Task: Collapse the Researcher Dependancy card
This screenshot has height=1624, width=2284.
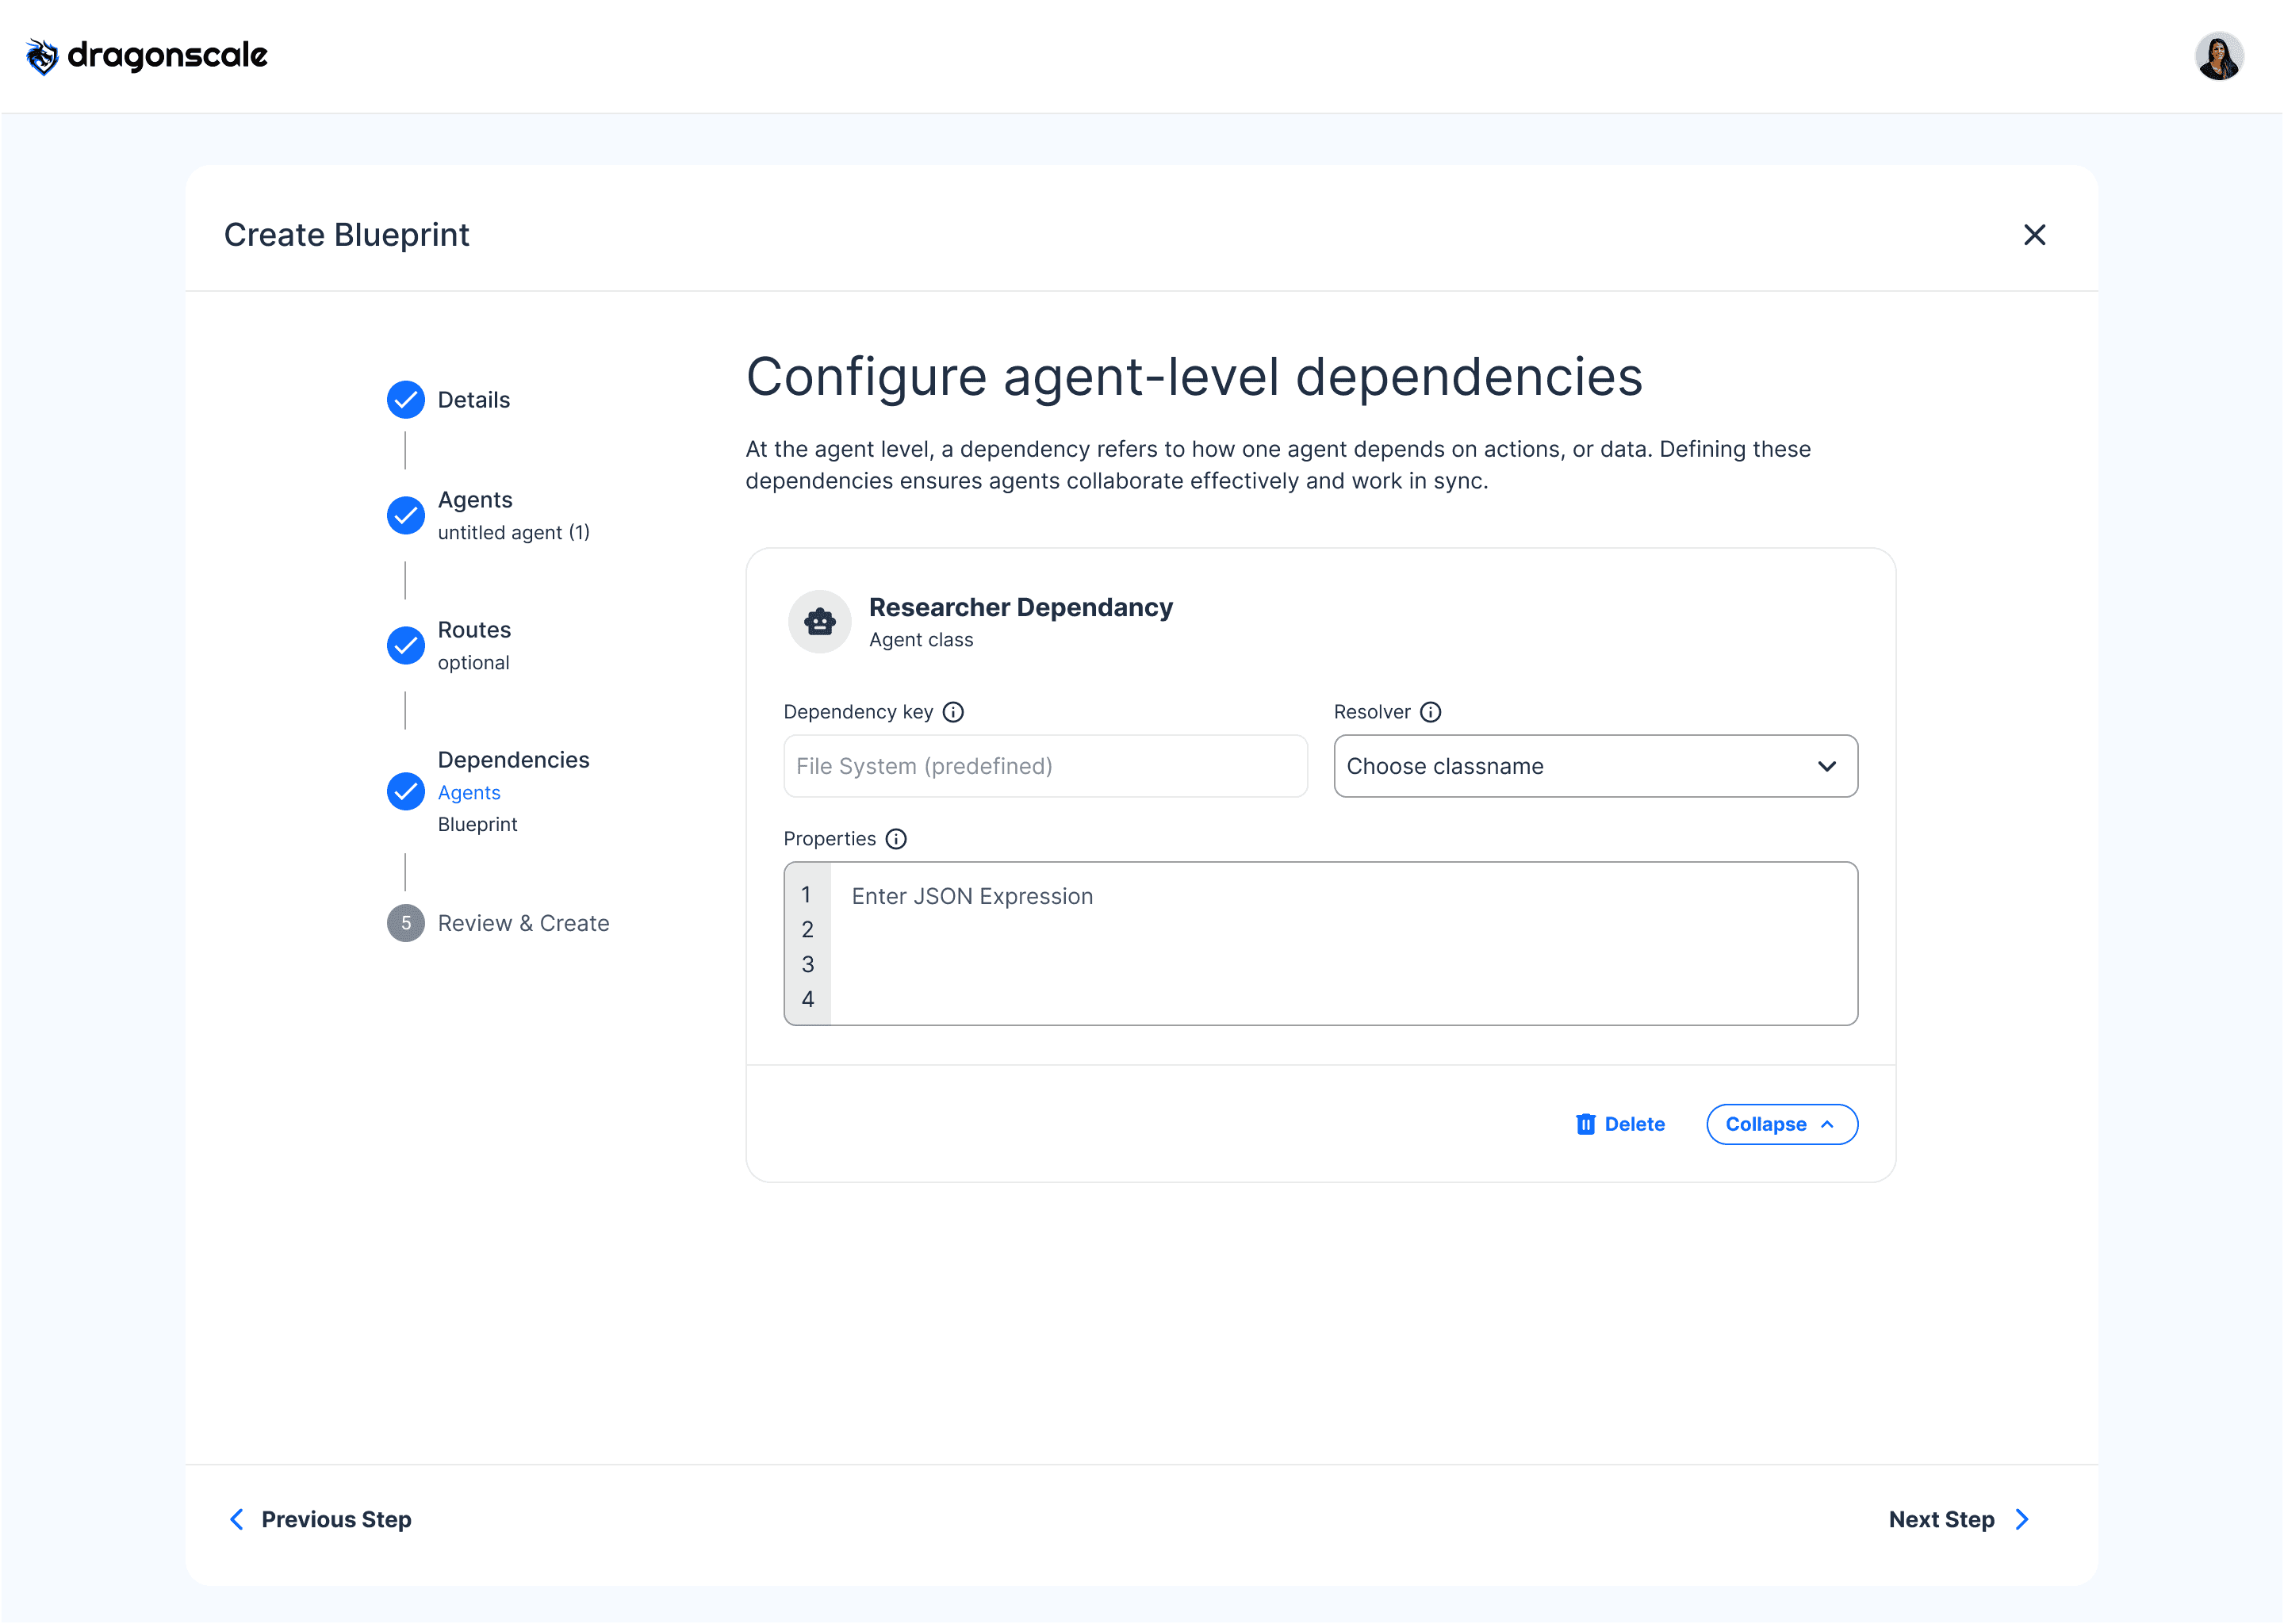Action: [x=1781, y=1125]
